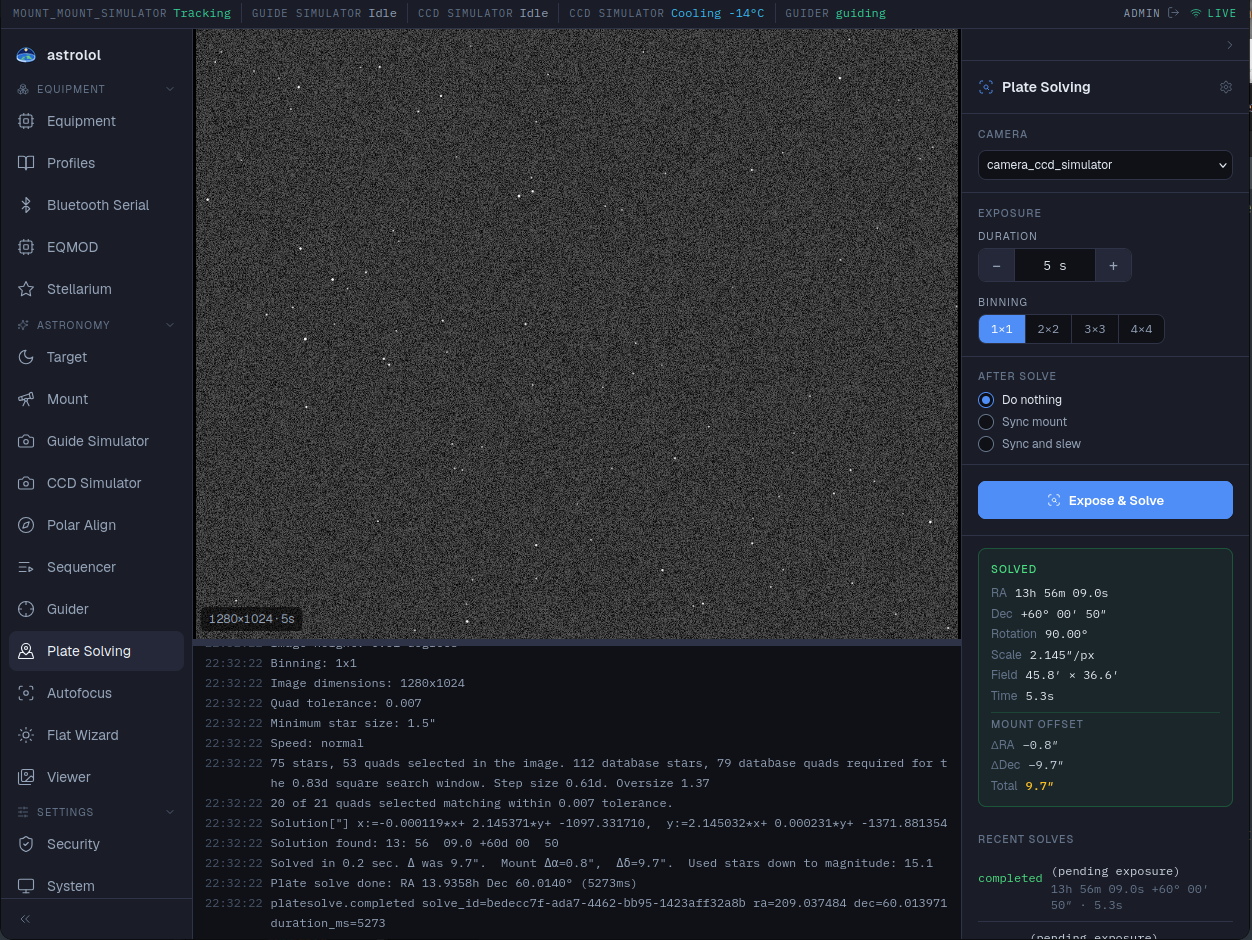Viewport: 1252px width, 940px height.
Task: Collapse the Settings sidebar section
Action: pos(170,812)
